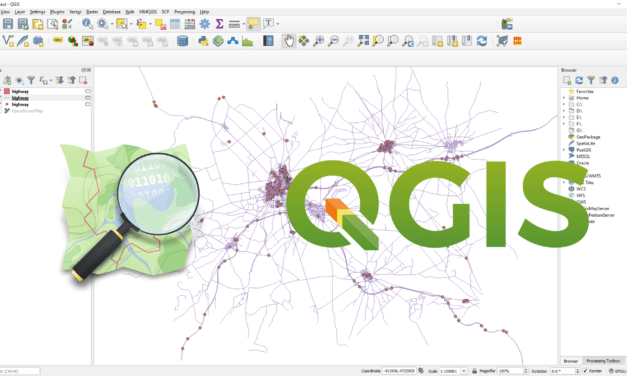Screen dimensions: 627x376
Task: Expand the C:\ drive in Browser
Action: 564,104
